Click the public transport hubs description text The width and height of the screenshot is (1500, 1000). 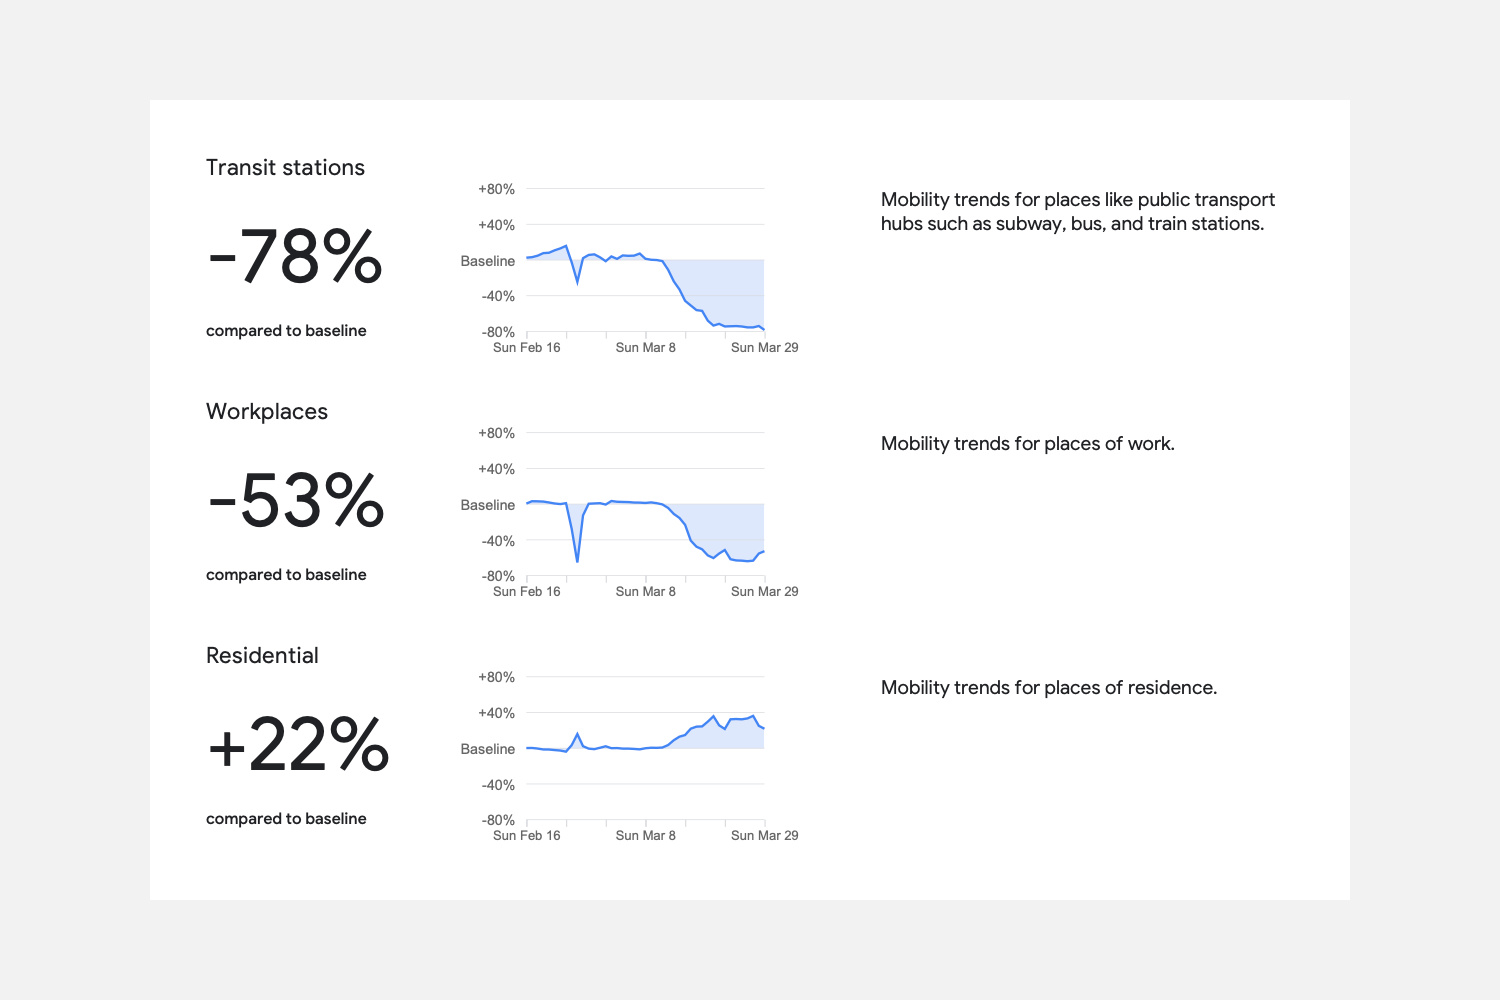point(1078,212)
